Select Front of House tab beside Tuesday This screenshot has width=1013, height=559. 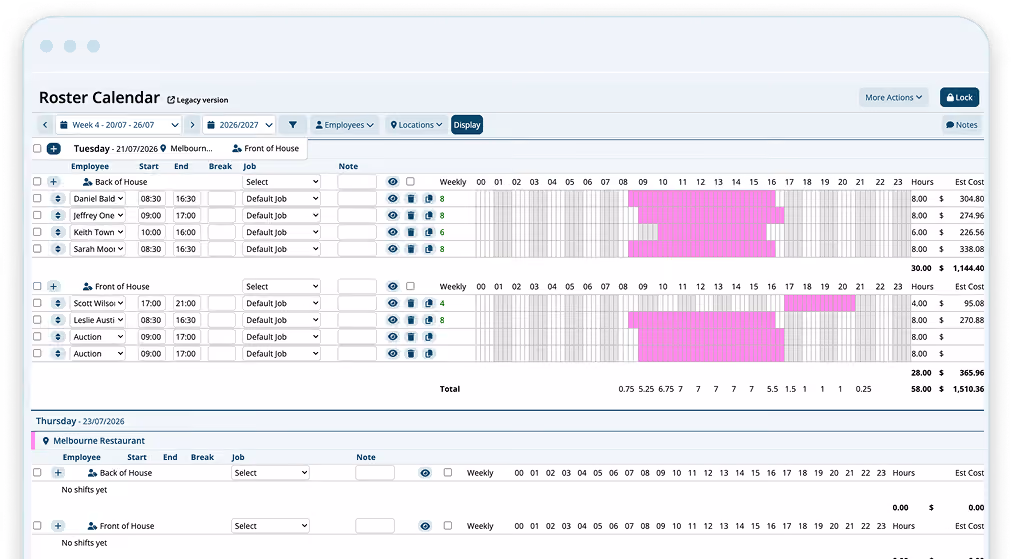pos(266,149)
